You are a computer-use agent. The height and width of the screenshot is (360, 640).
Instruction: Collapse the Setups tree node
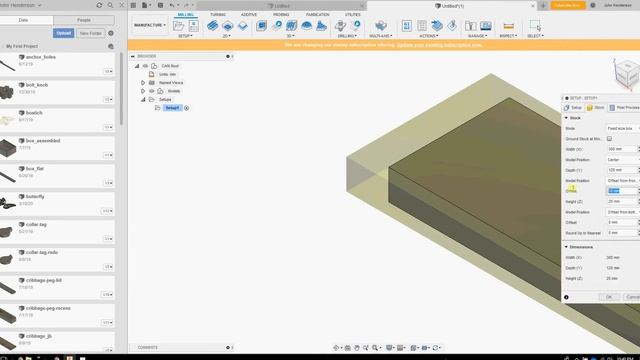point(143,100)
